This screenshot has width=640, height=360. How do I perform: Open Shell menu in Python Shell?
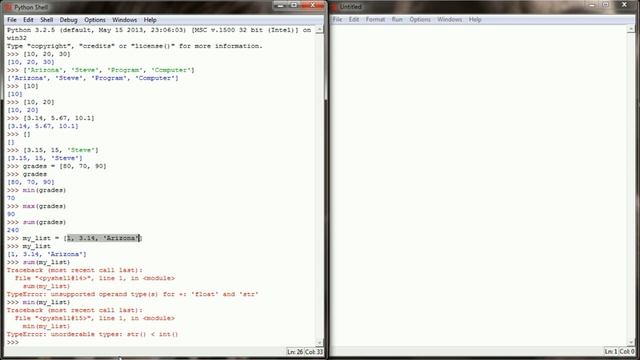click(47, 20)
